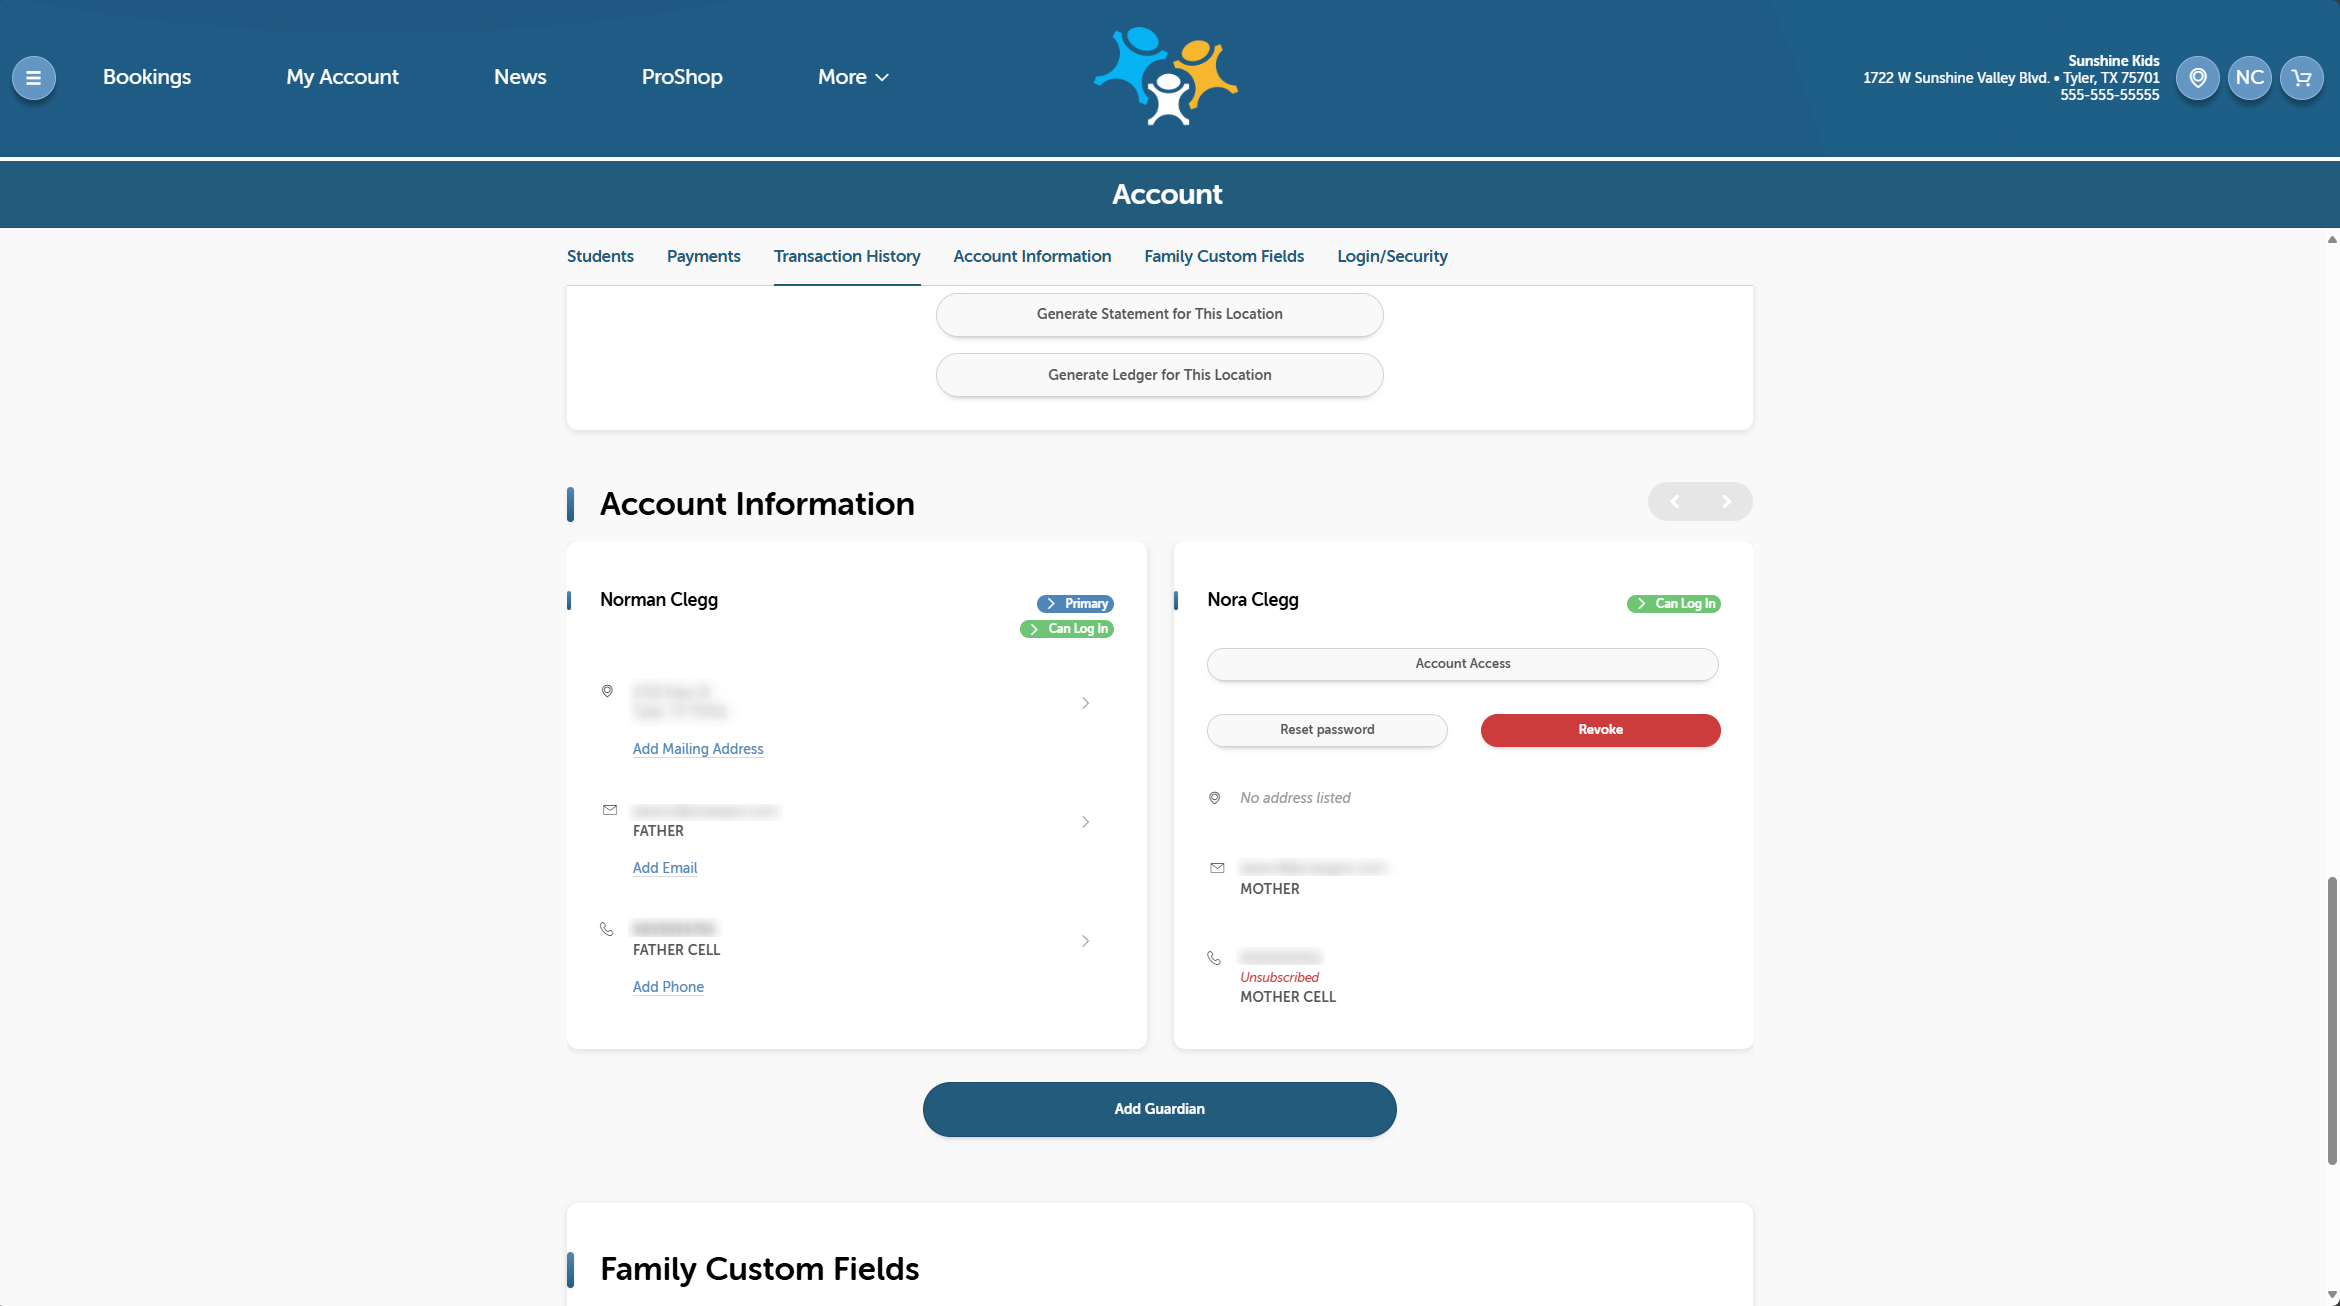This screenshot has height=1306, width=2340.
Task: Click the FATHER CELL label
Action: click(x=676, y=950)
